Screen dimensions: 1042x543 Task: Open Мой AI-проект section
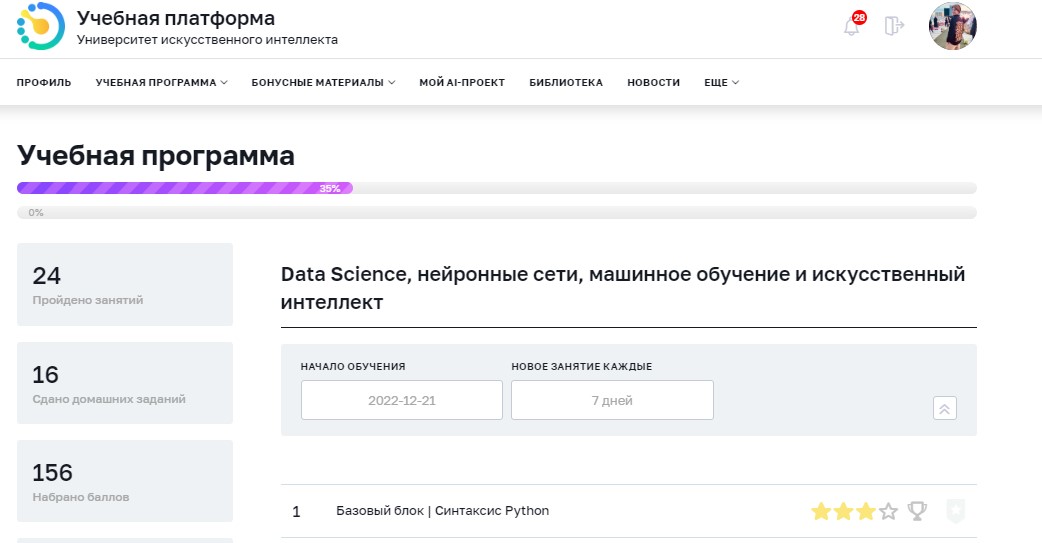(x=462, y=83)
